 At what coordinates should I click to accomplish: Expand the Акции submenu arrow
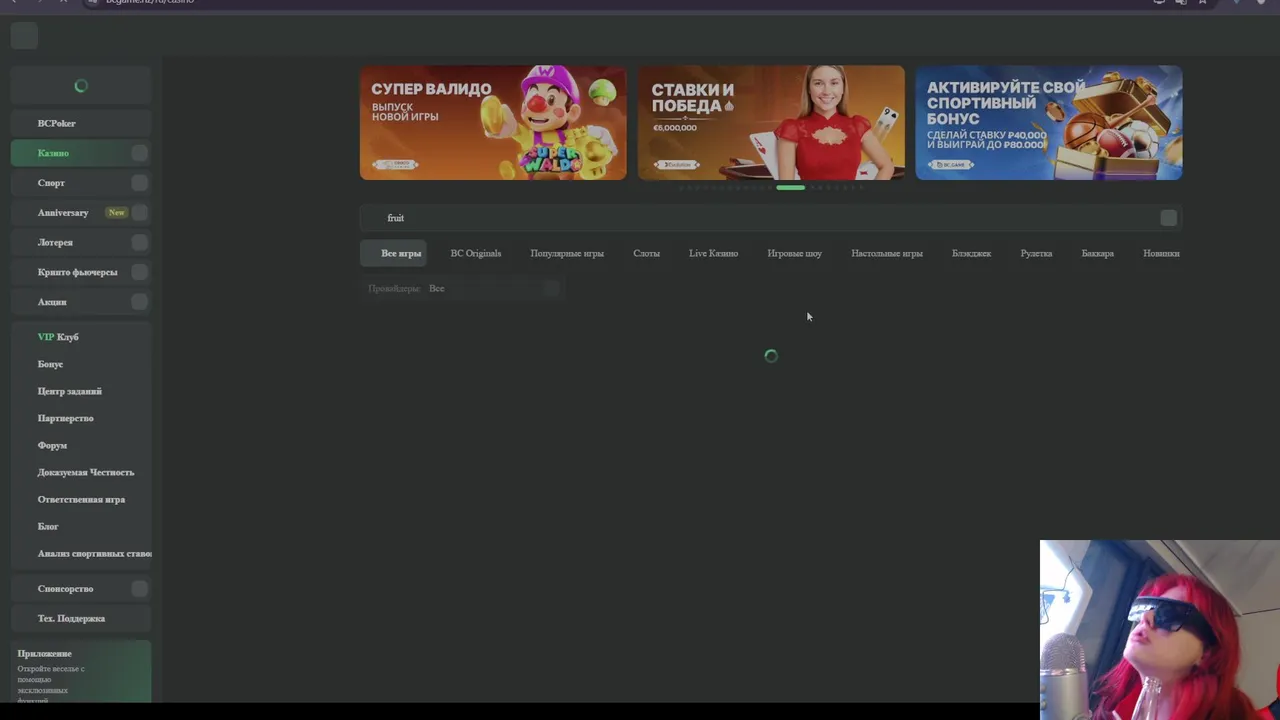(140, 302)
